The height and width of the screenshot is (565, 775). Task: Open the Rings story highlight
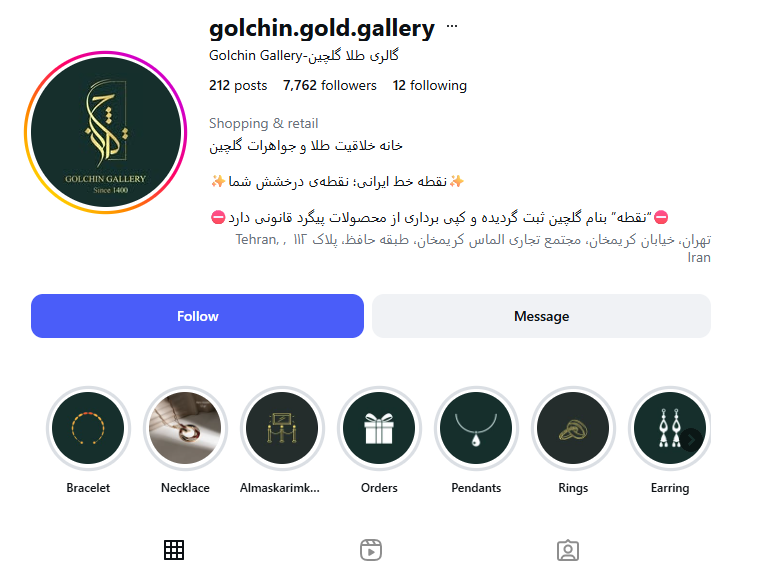pos(573,428)
